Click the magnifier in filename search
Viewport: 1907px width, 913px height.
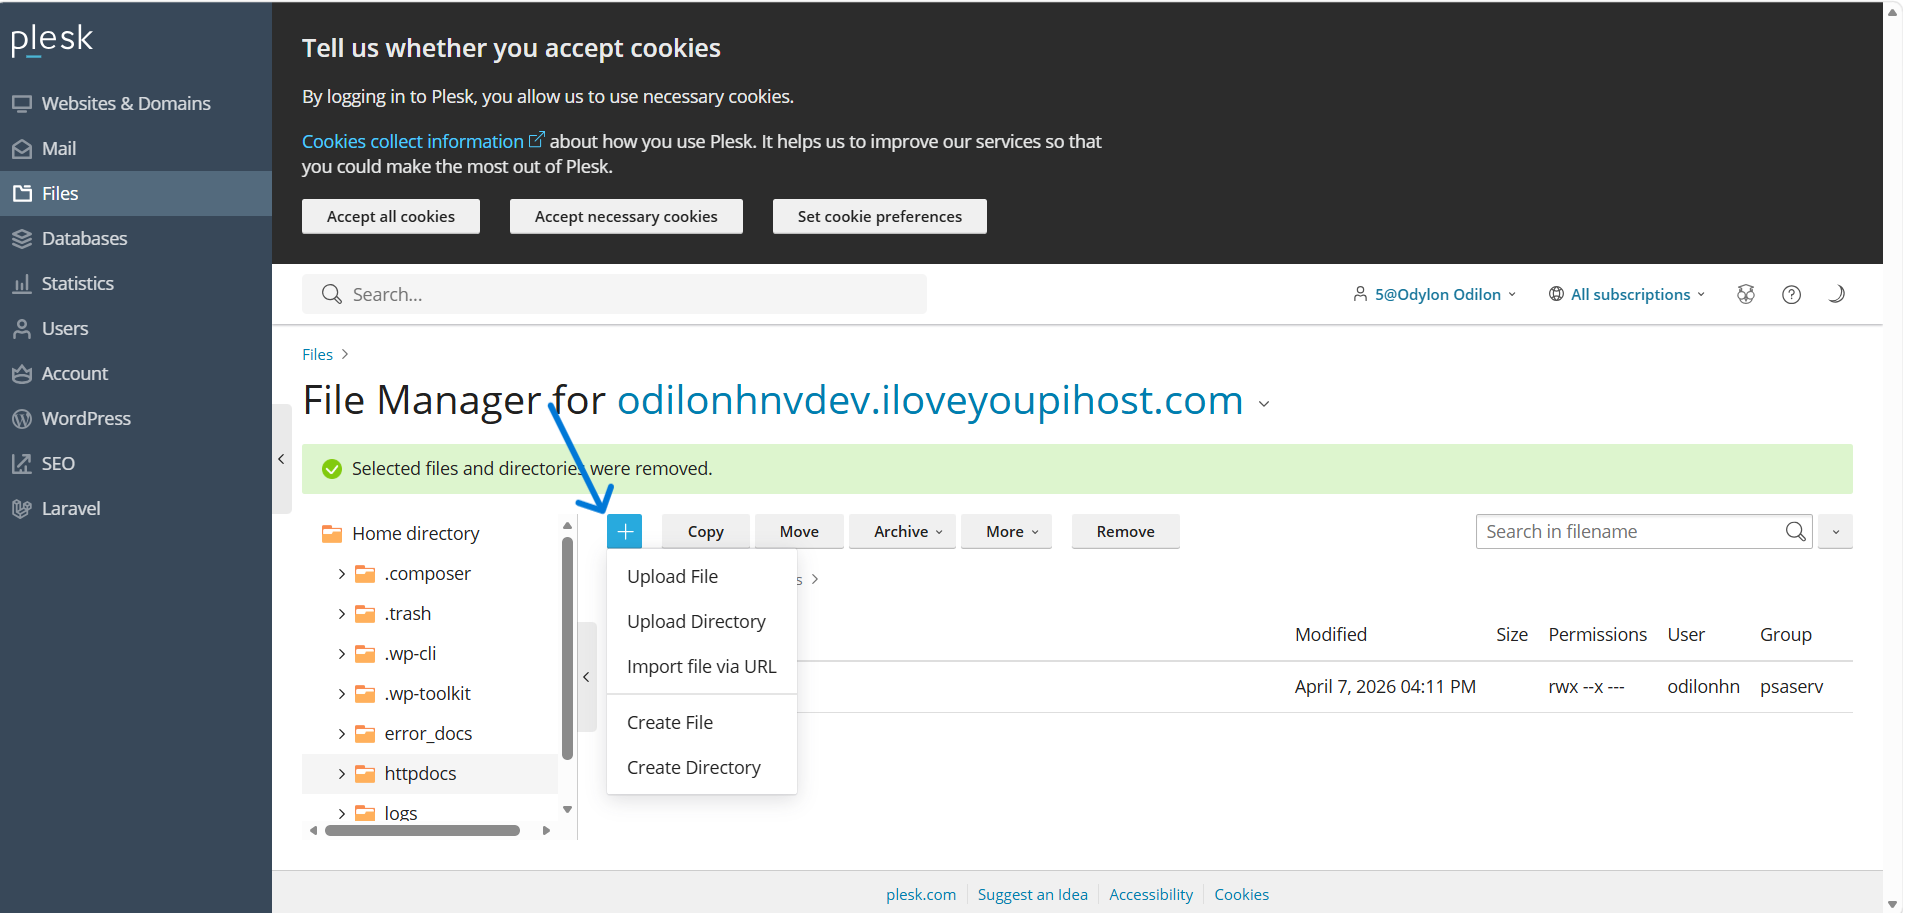pyautogui.click(x=1795, y=532)
